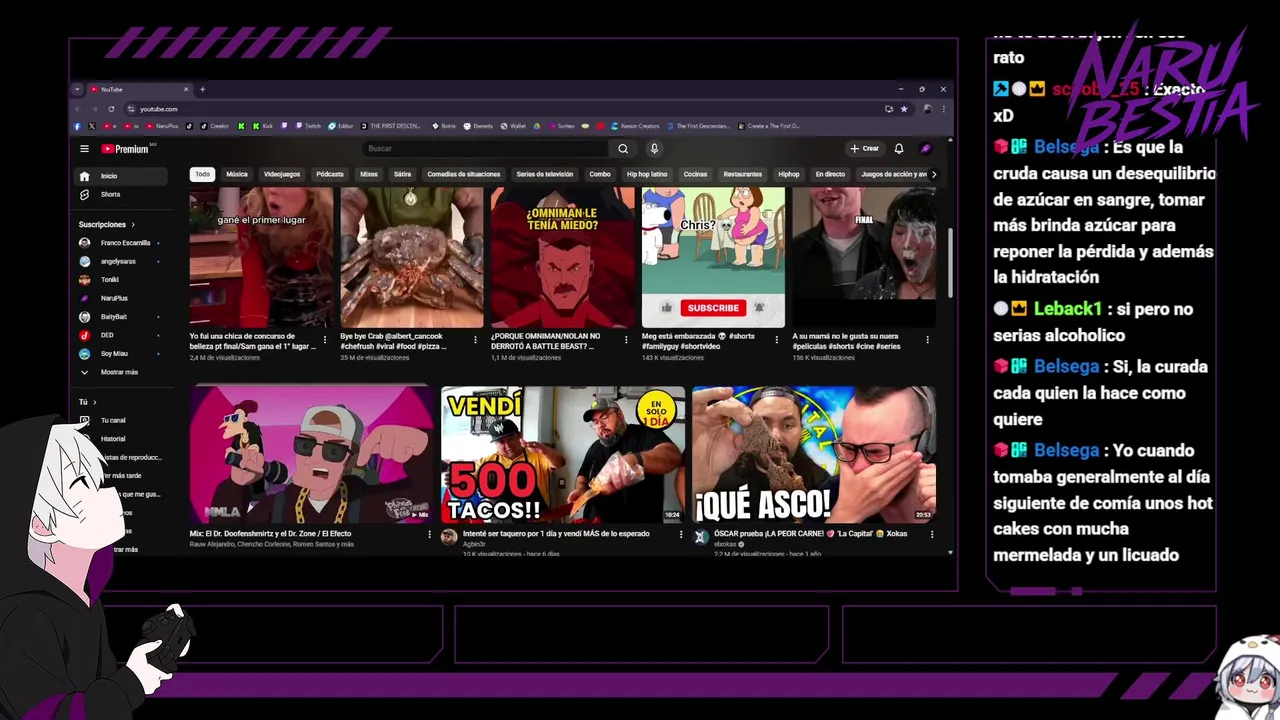Click the youtube.com address bar
The width and height of the screenshot is (1280, 720).
click(x=500, y=109)
